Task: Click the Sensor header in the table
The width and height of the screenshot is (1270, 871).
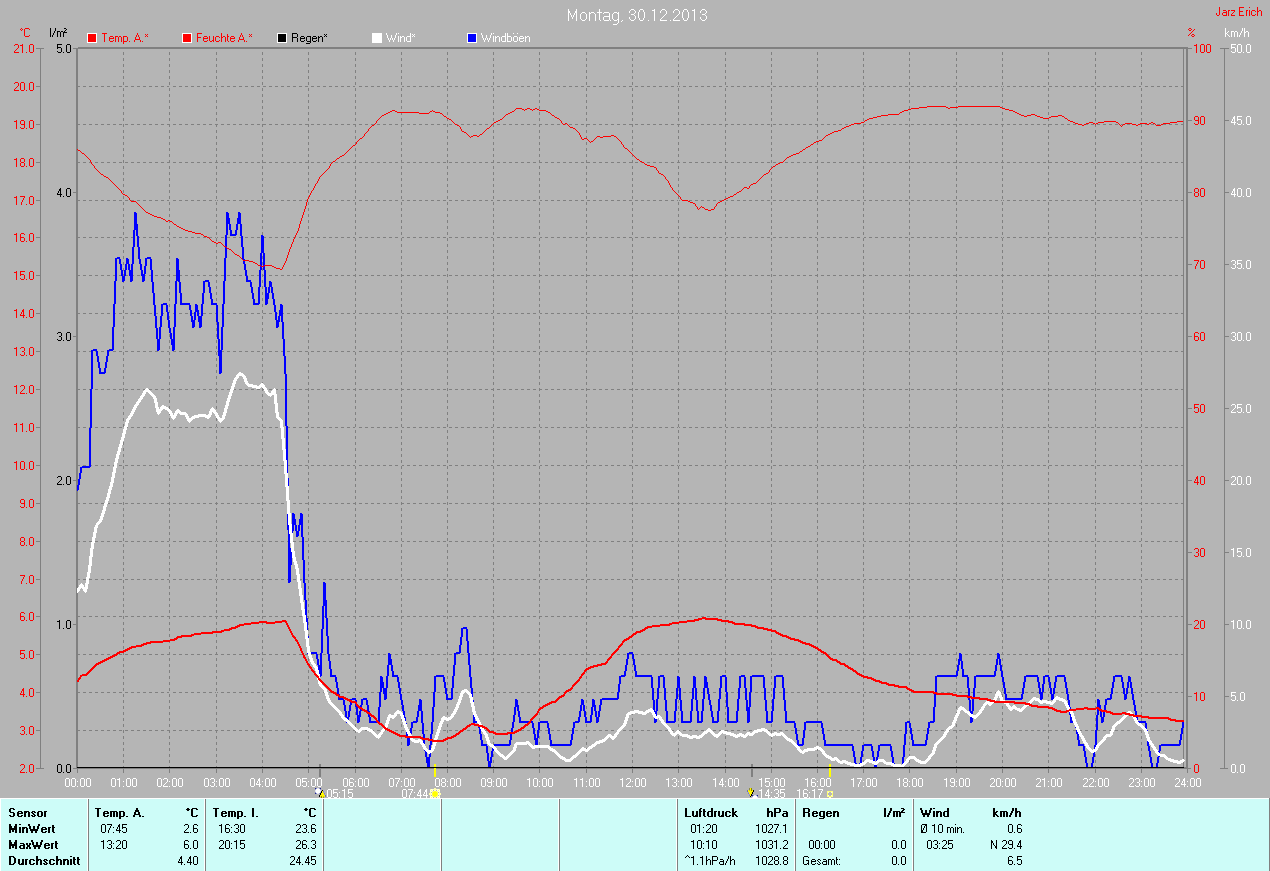Action: click(27, 813)
